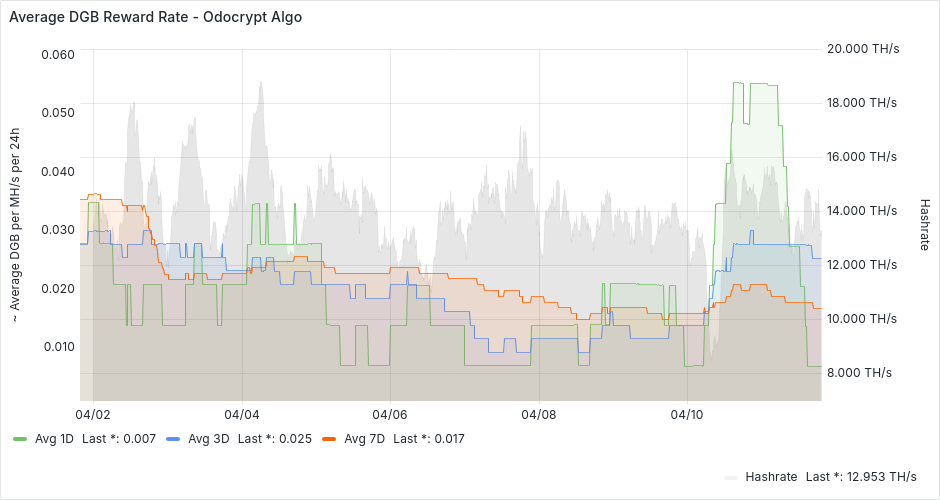Click the 'Last *: 0.007' value for Avg 1D
Screen dimensions: 940x500
118,438
